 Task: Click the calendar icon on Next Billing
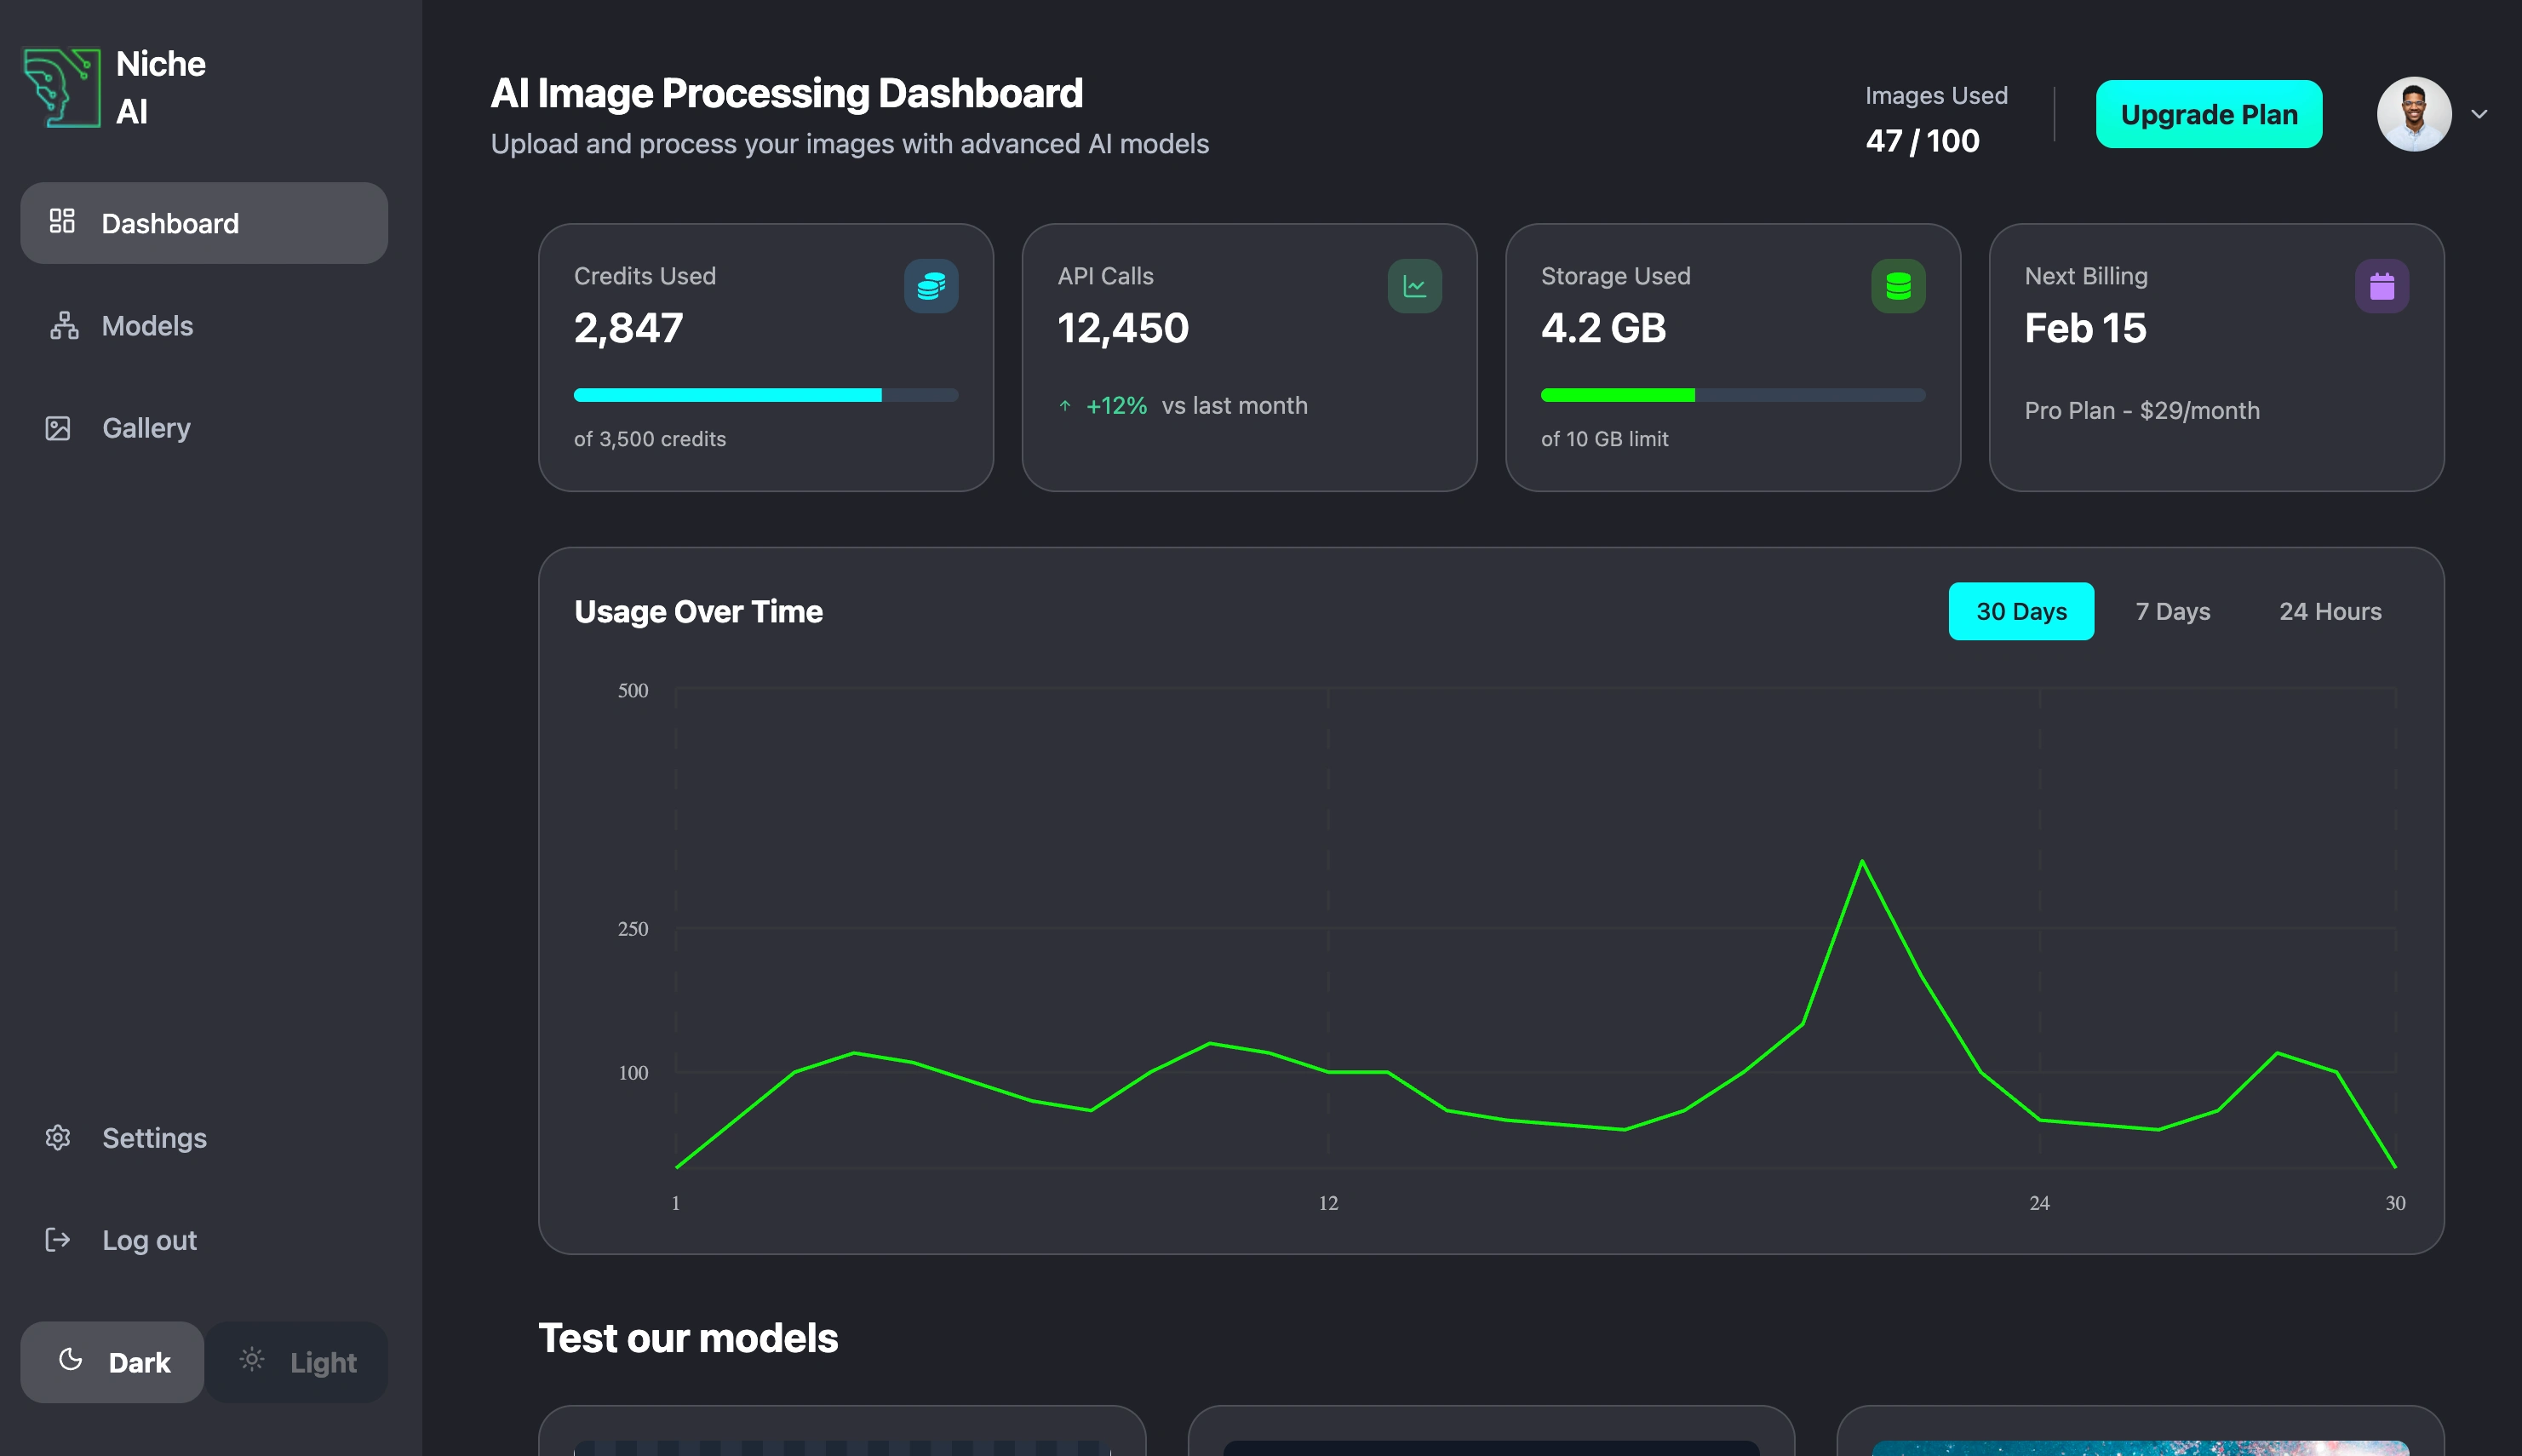coord(2381,286)
